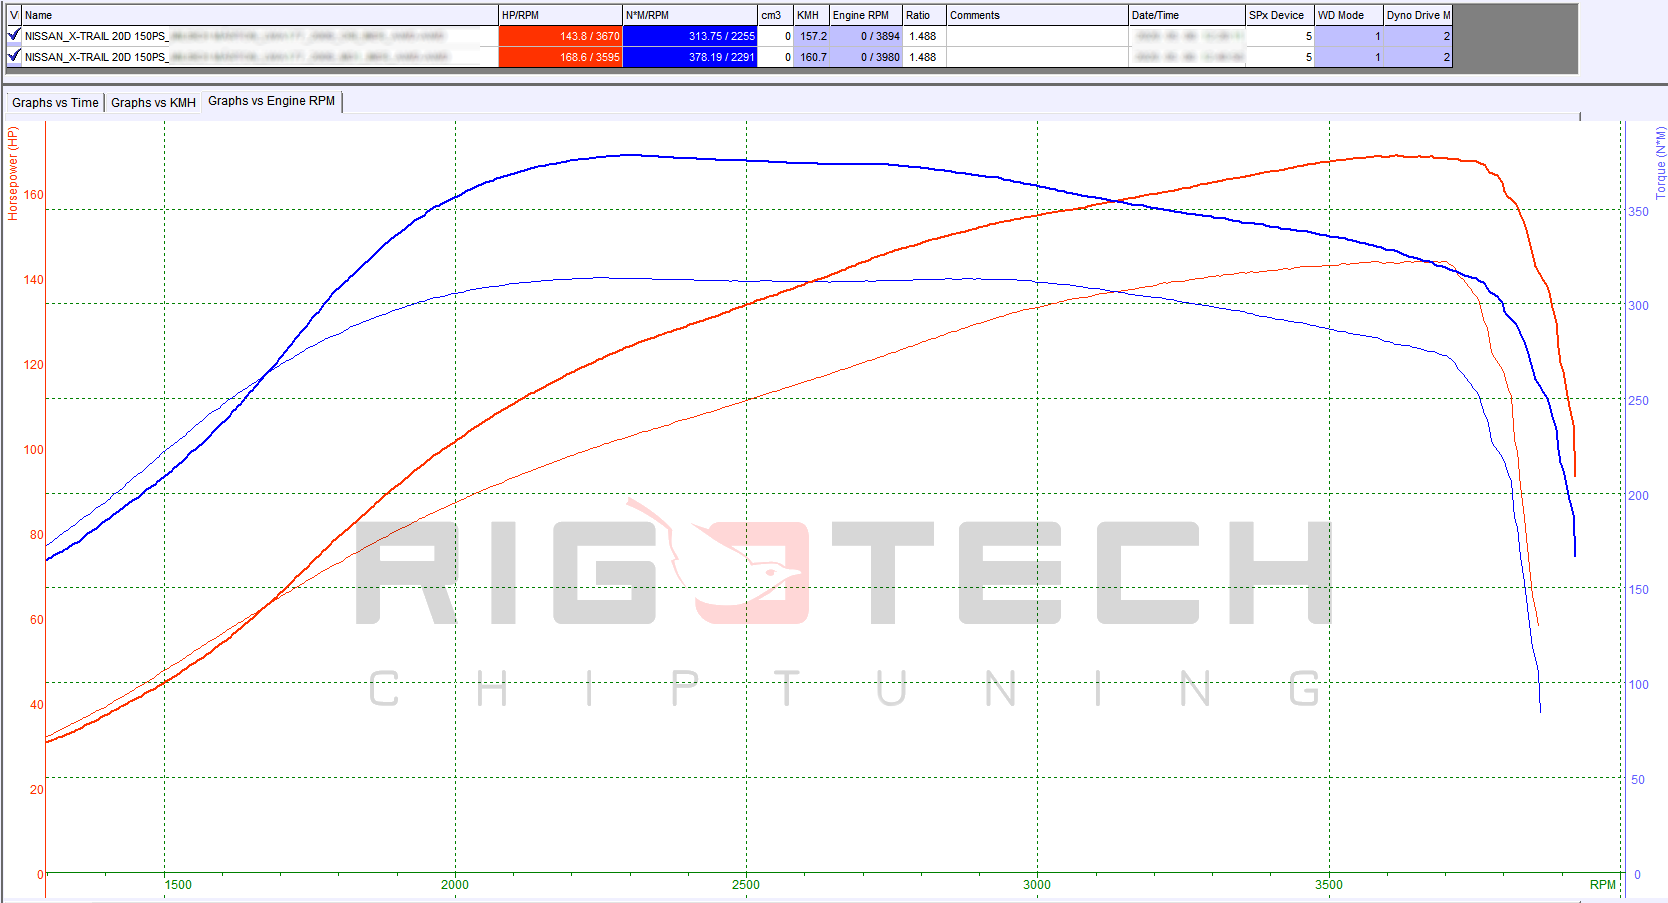Click the V column header
The width and height of the screenshot is (1668, 903).
14,15
